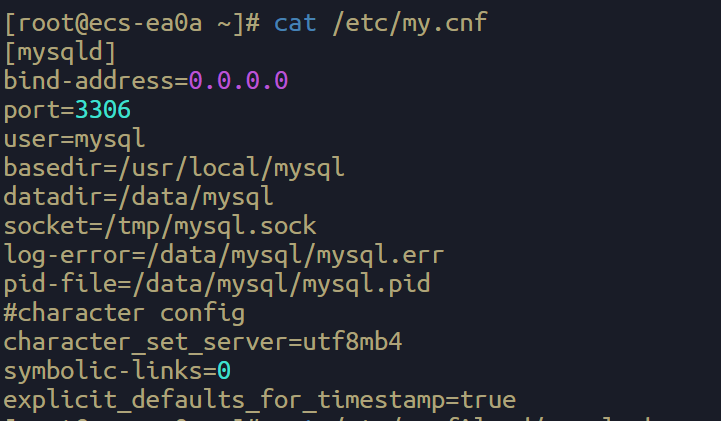This screenshot has width=721, height=421.
Task: Click the blue cat command
Action: click(294, 22)
